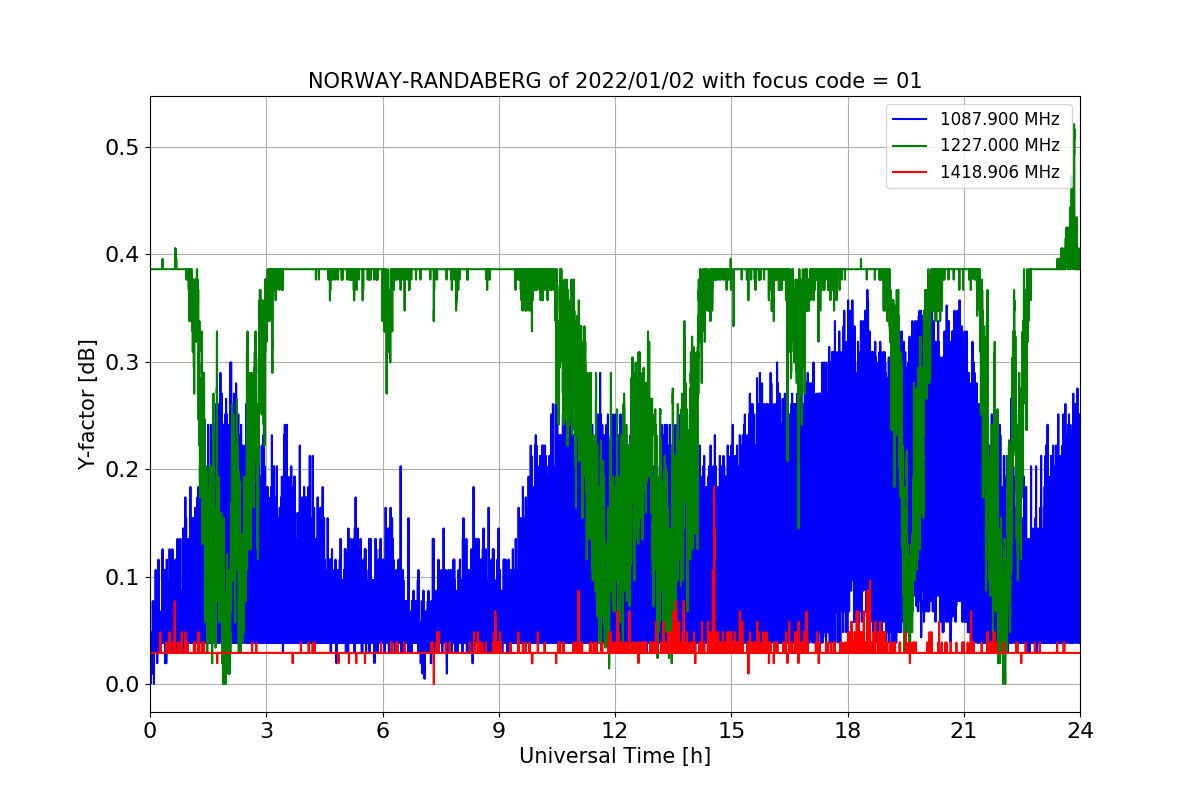Click the x-axis tick label 9
This screenshot has width=1200, height=800.
[499, 731]
